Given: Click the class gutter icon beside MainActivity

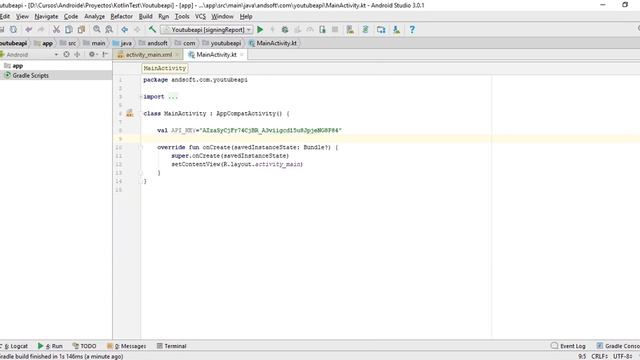Looking at the screenshot, I should (130, 113).
